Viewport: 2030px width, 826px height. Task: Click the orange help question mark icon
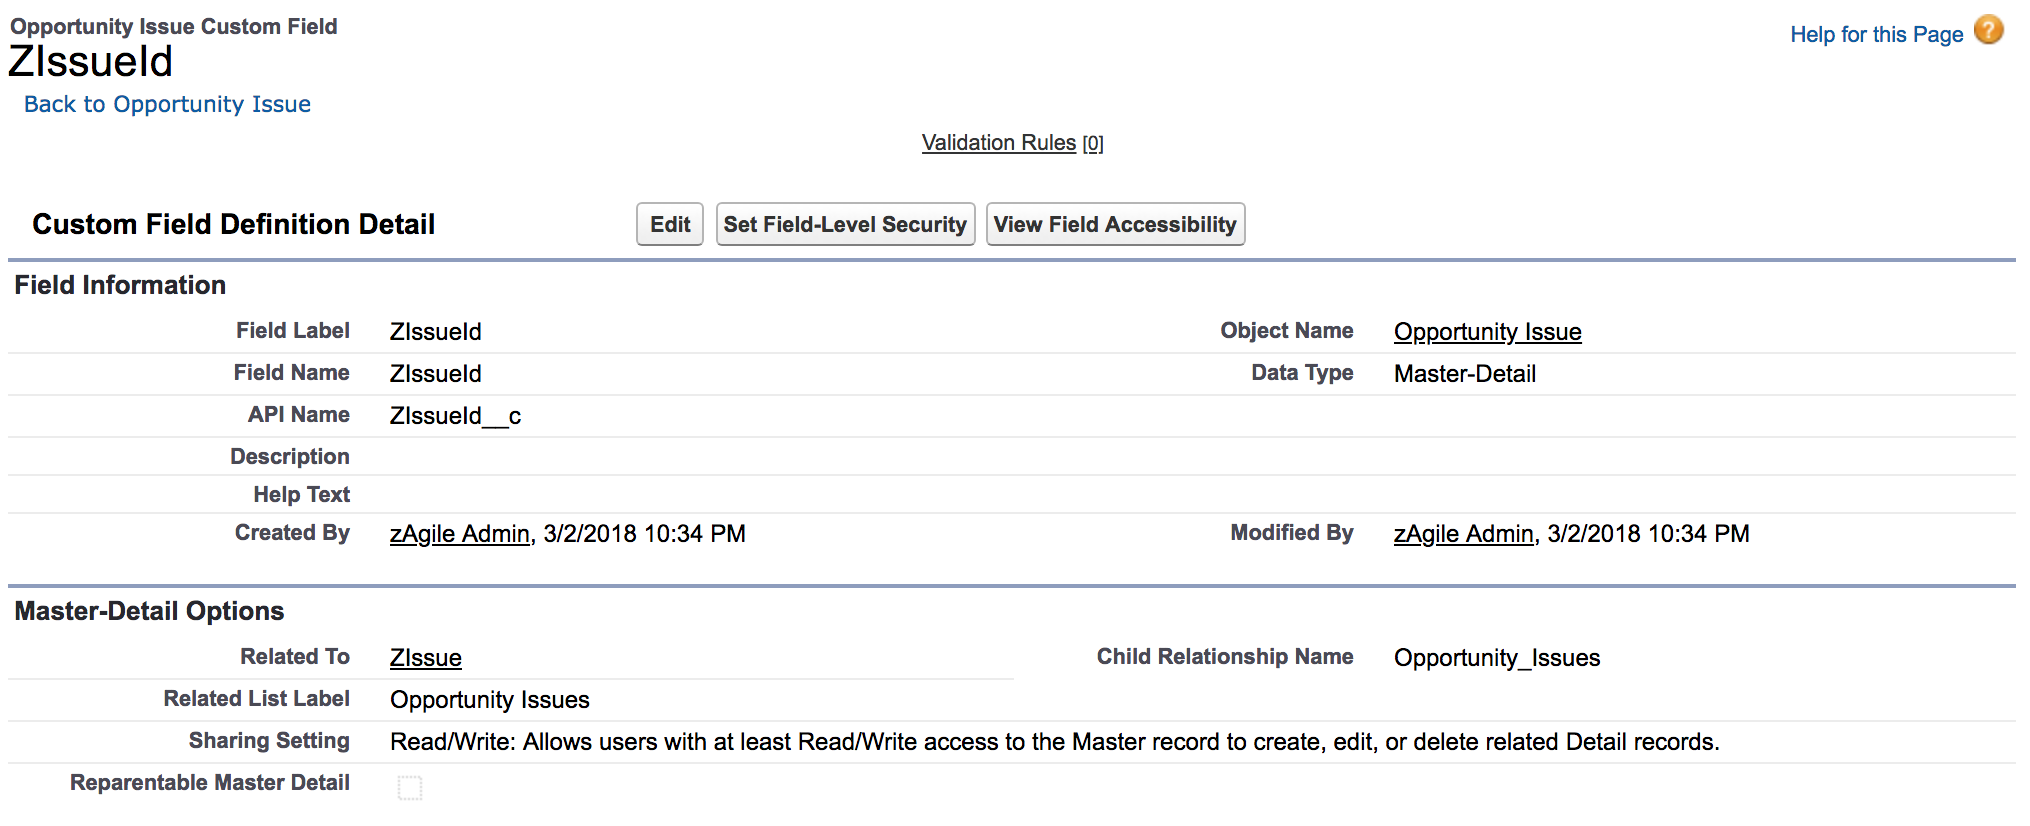tap(1988, 31)
